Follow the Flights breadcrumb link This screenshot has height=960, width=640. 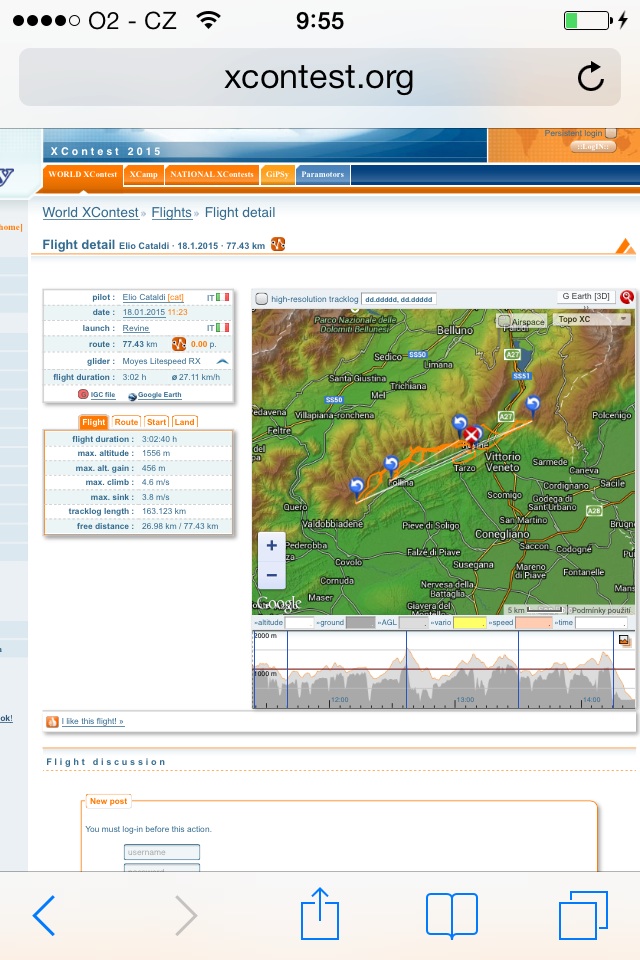[171, 212]
